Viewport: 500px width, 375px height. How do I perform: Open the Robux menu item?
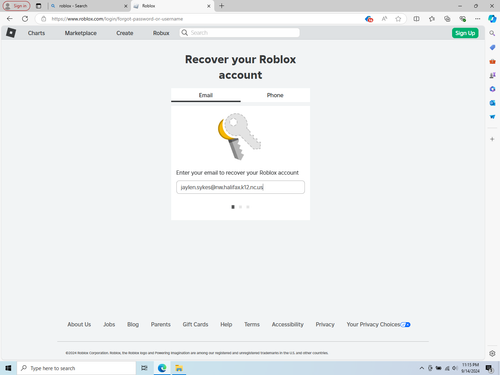coord(161,33)
